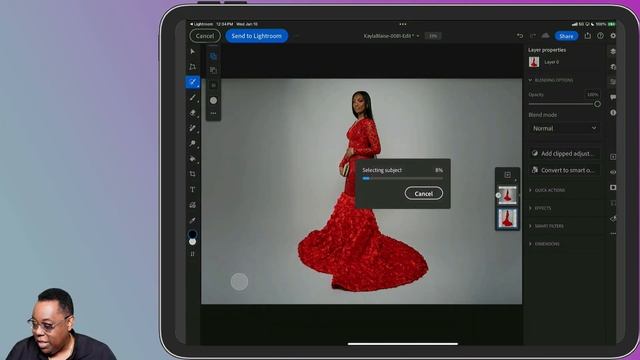This screenshot has width=640, height=360.
Task: Return to Lightroom via status bar link
Action: pos(202,24)
